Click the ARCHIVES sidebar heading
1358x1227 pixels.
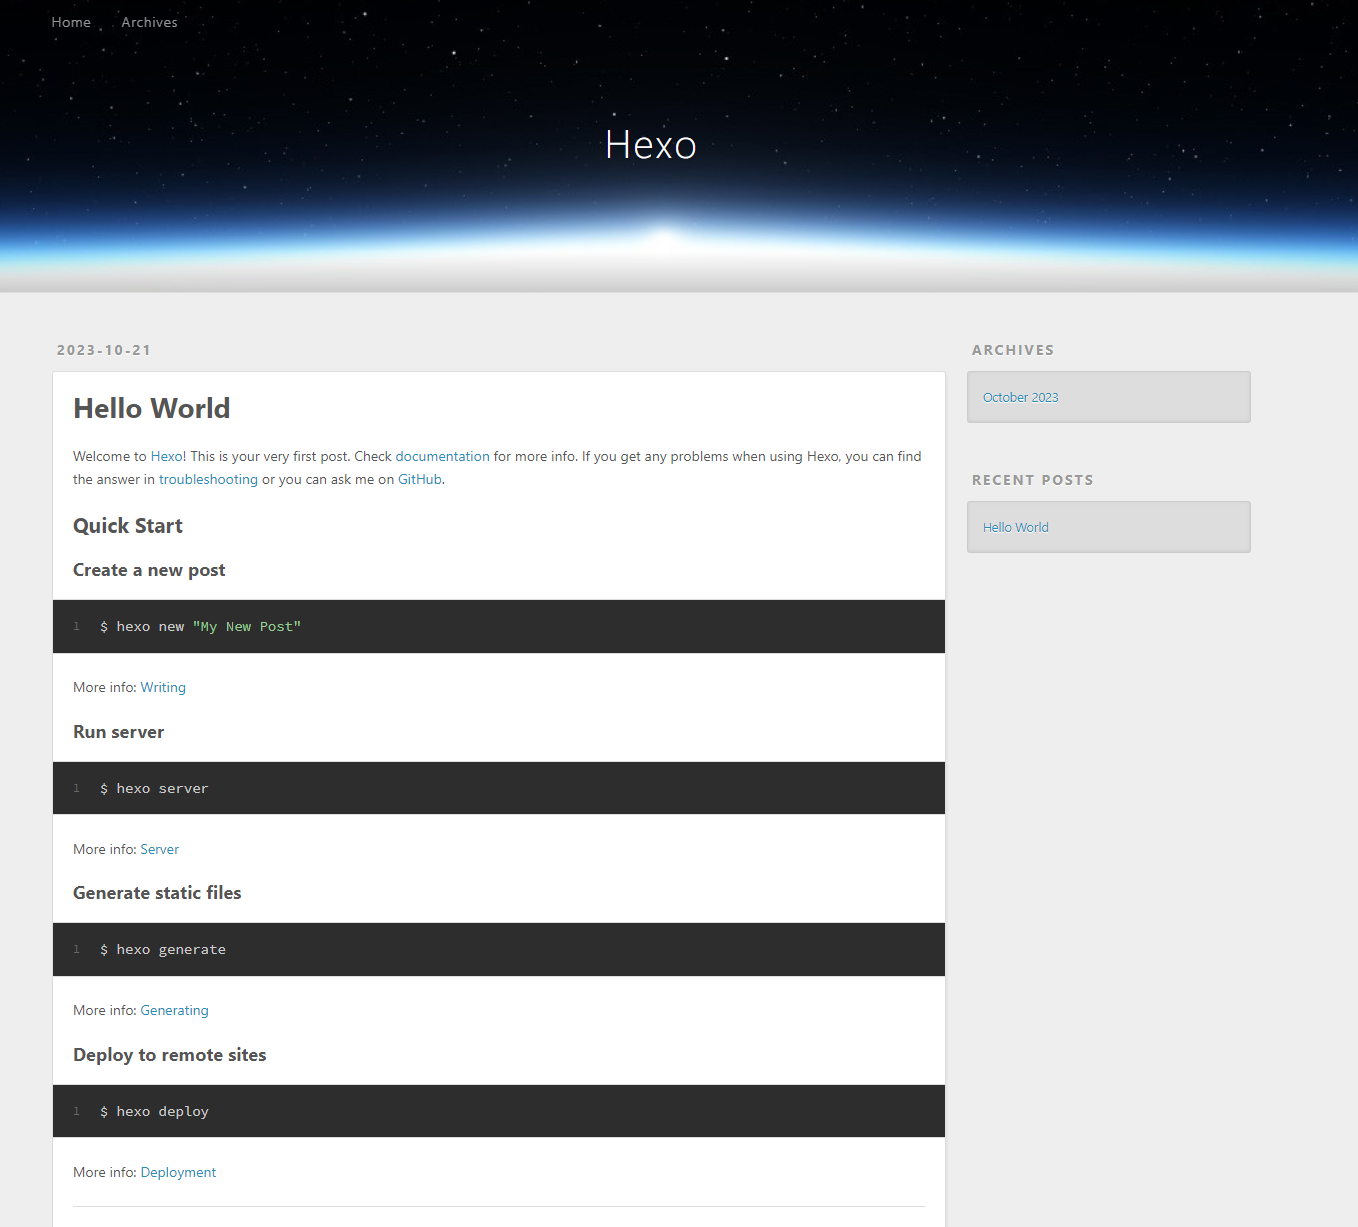pos(1013,350)
